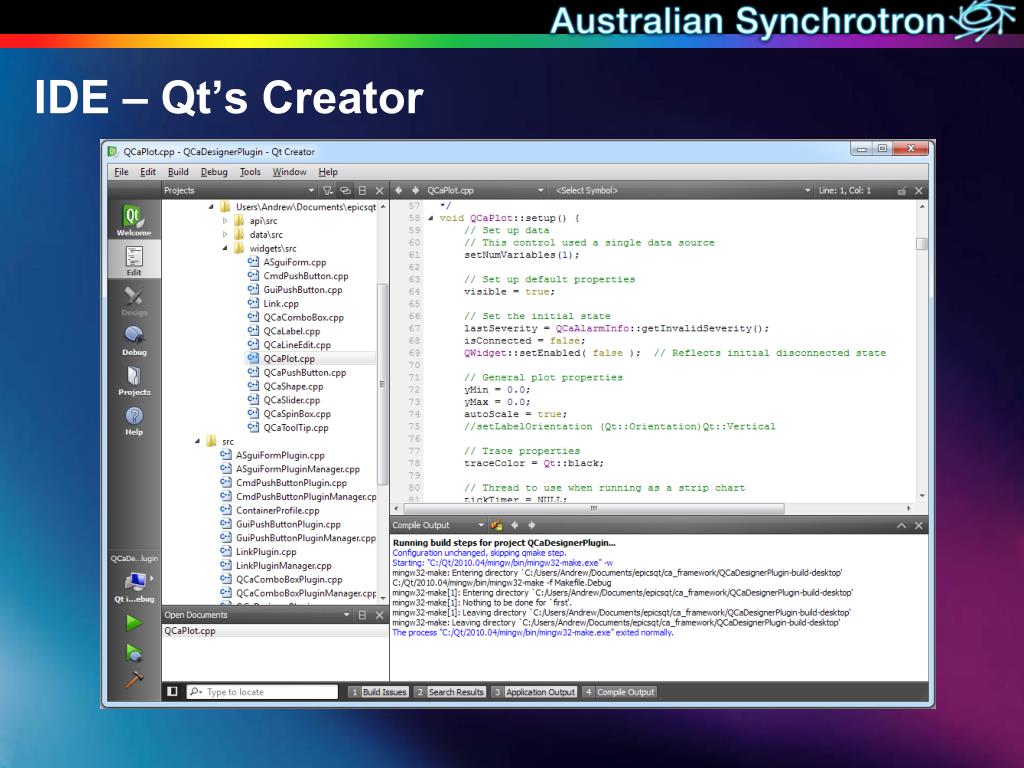The height and width of the screenshot is (768, 1024).
Task: Click the Qt Creator title bar icon
Action: 113,152
